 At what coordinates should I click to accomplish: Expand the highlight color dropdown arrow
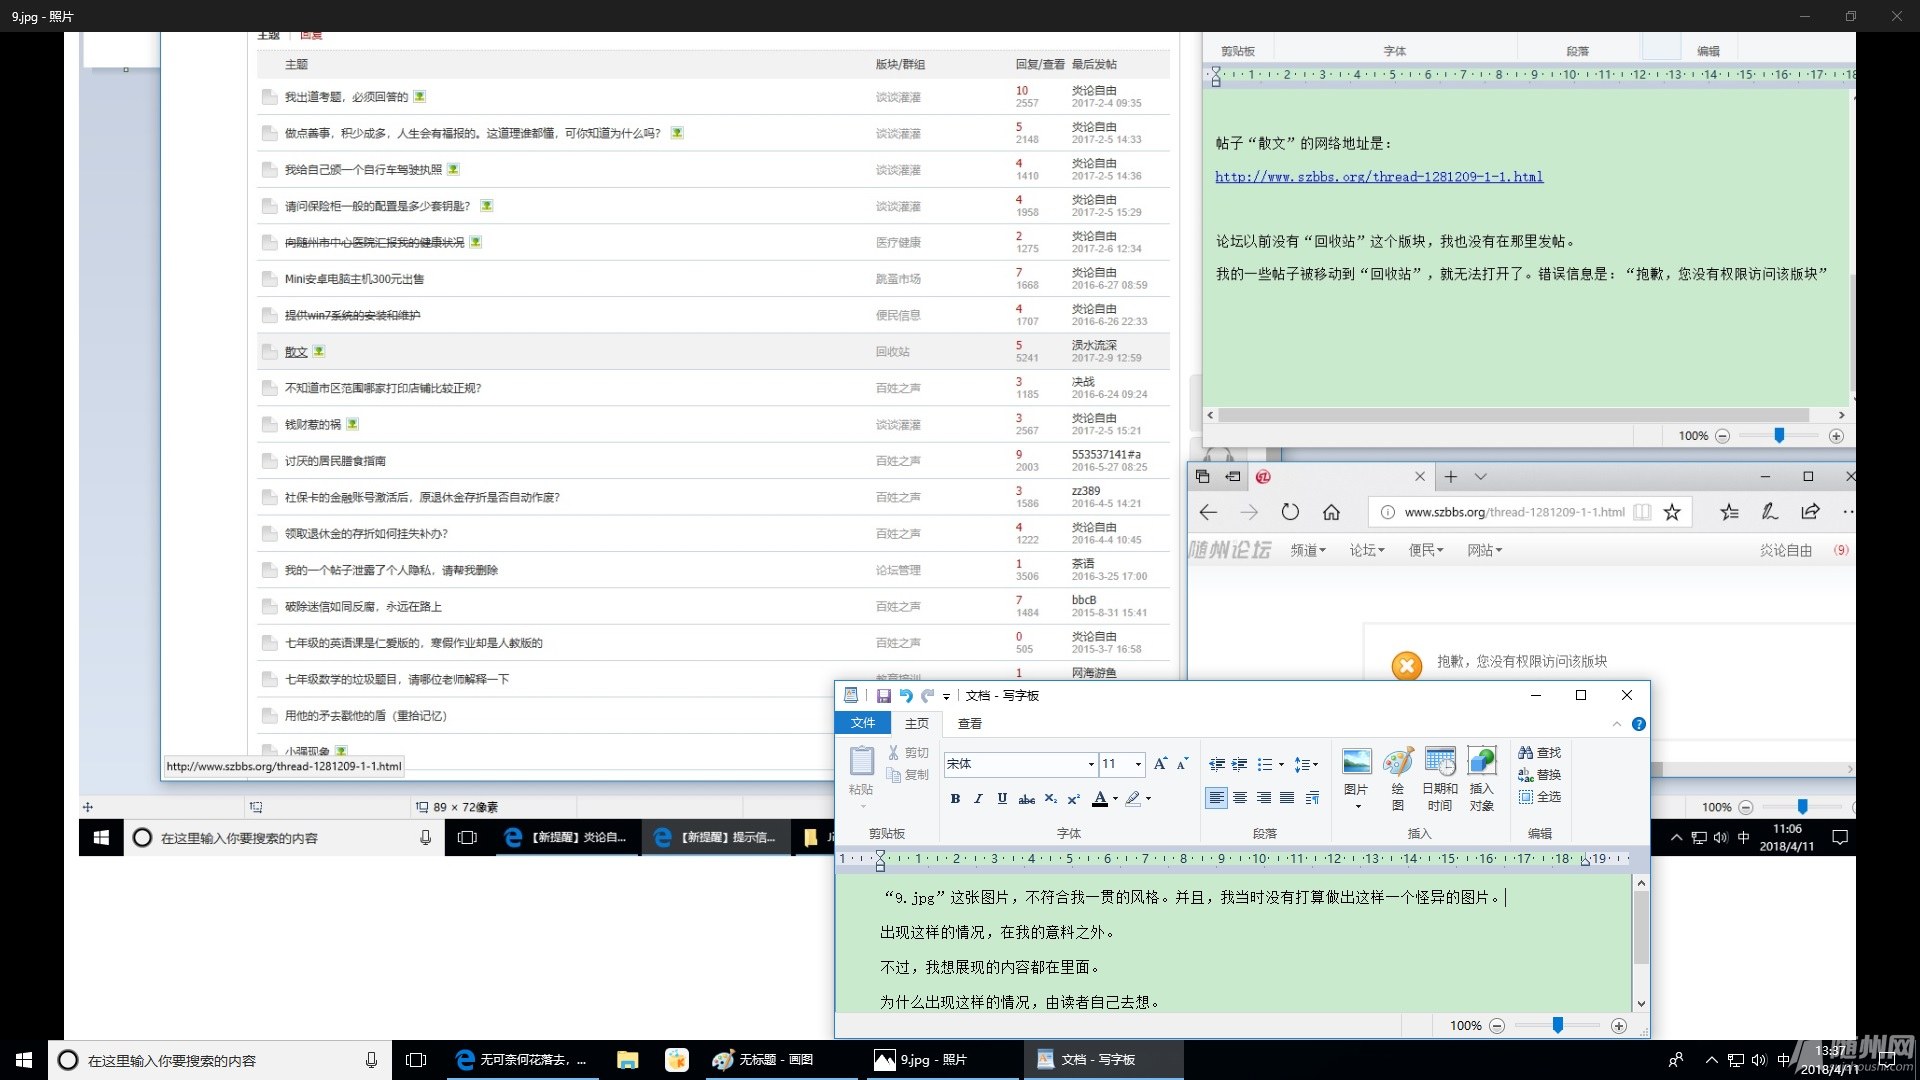1149,798
